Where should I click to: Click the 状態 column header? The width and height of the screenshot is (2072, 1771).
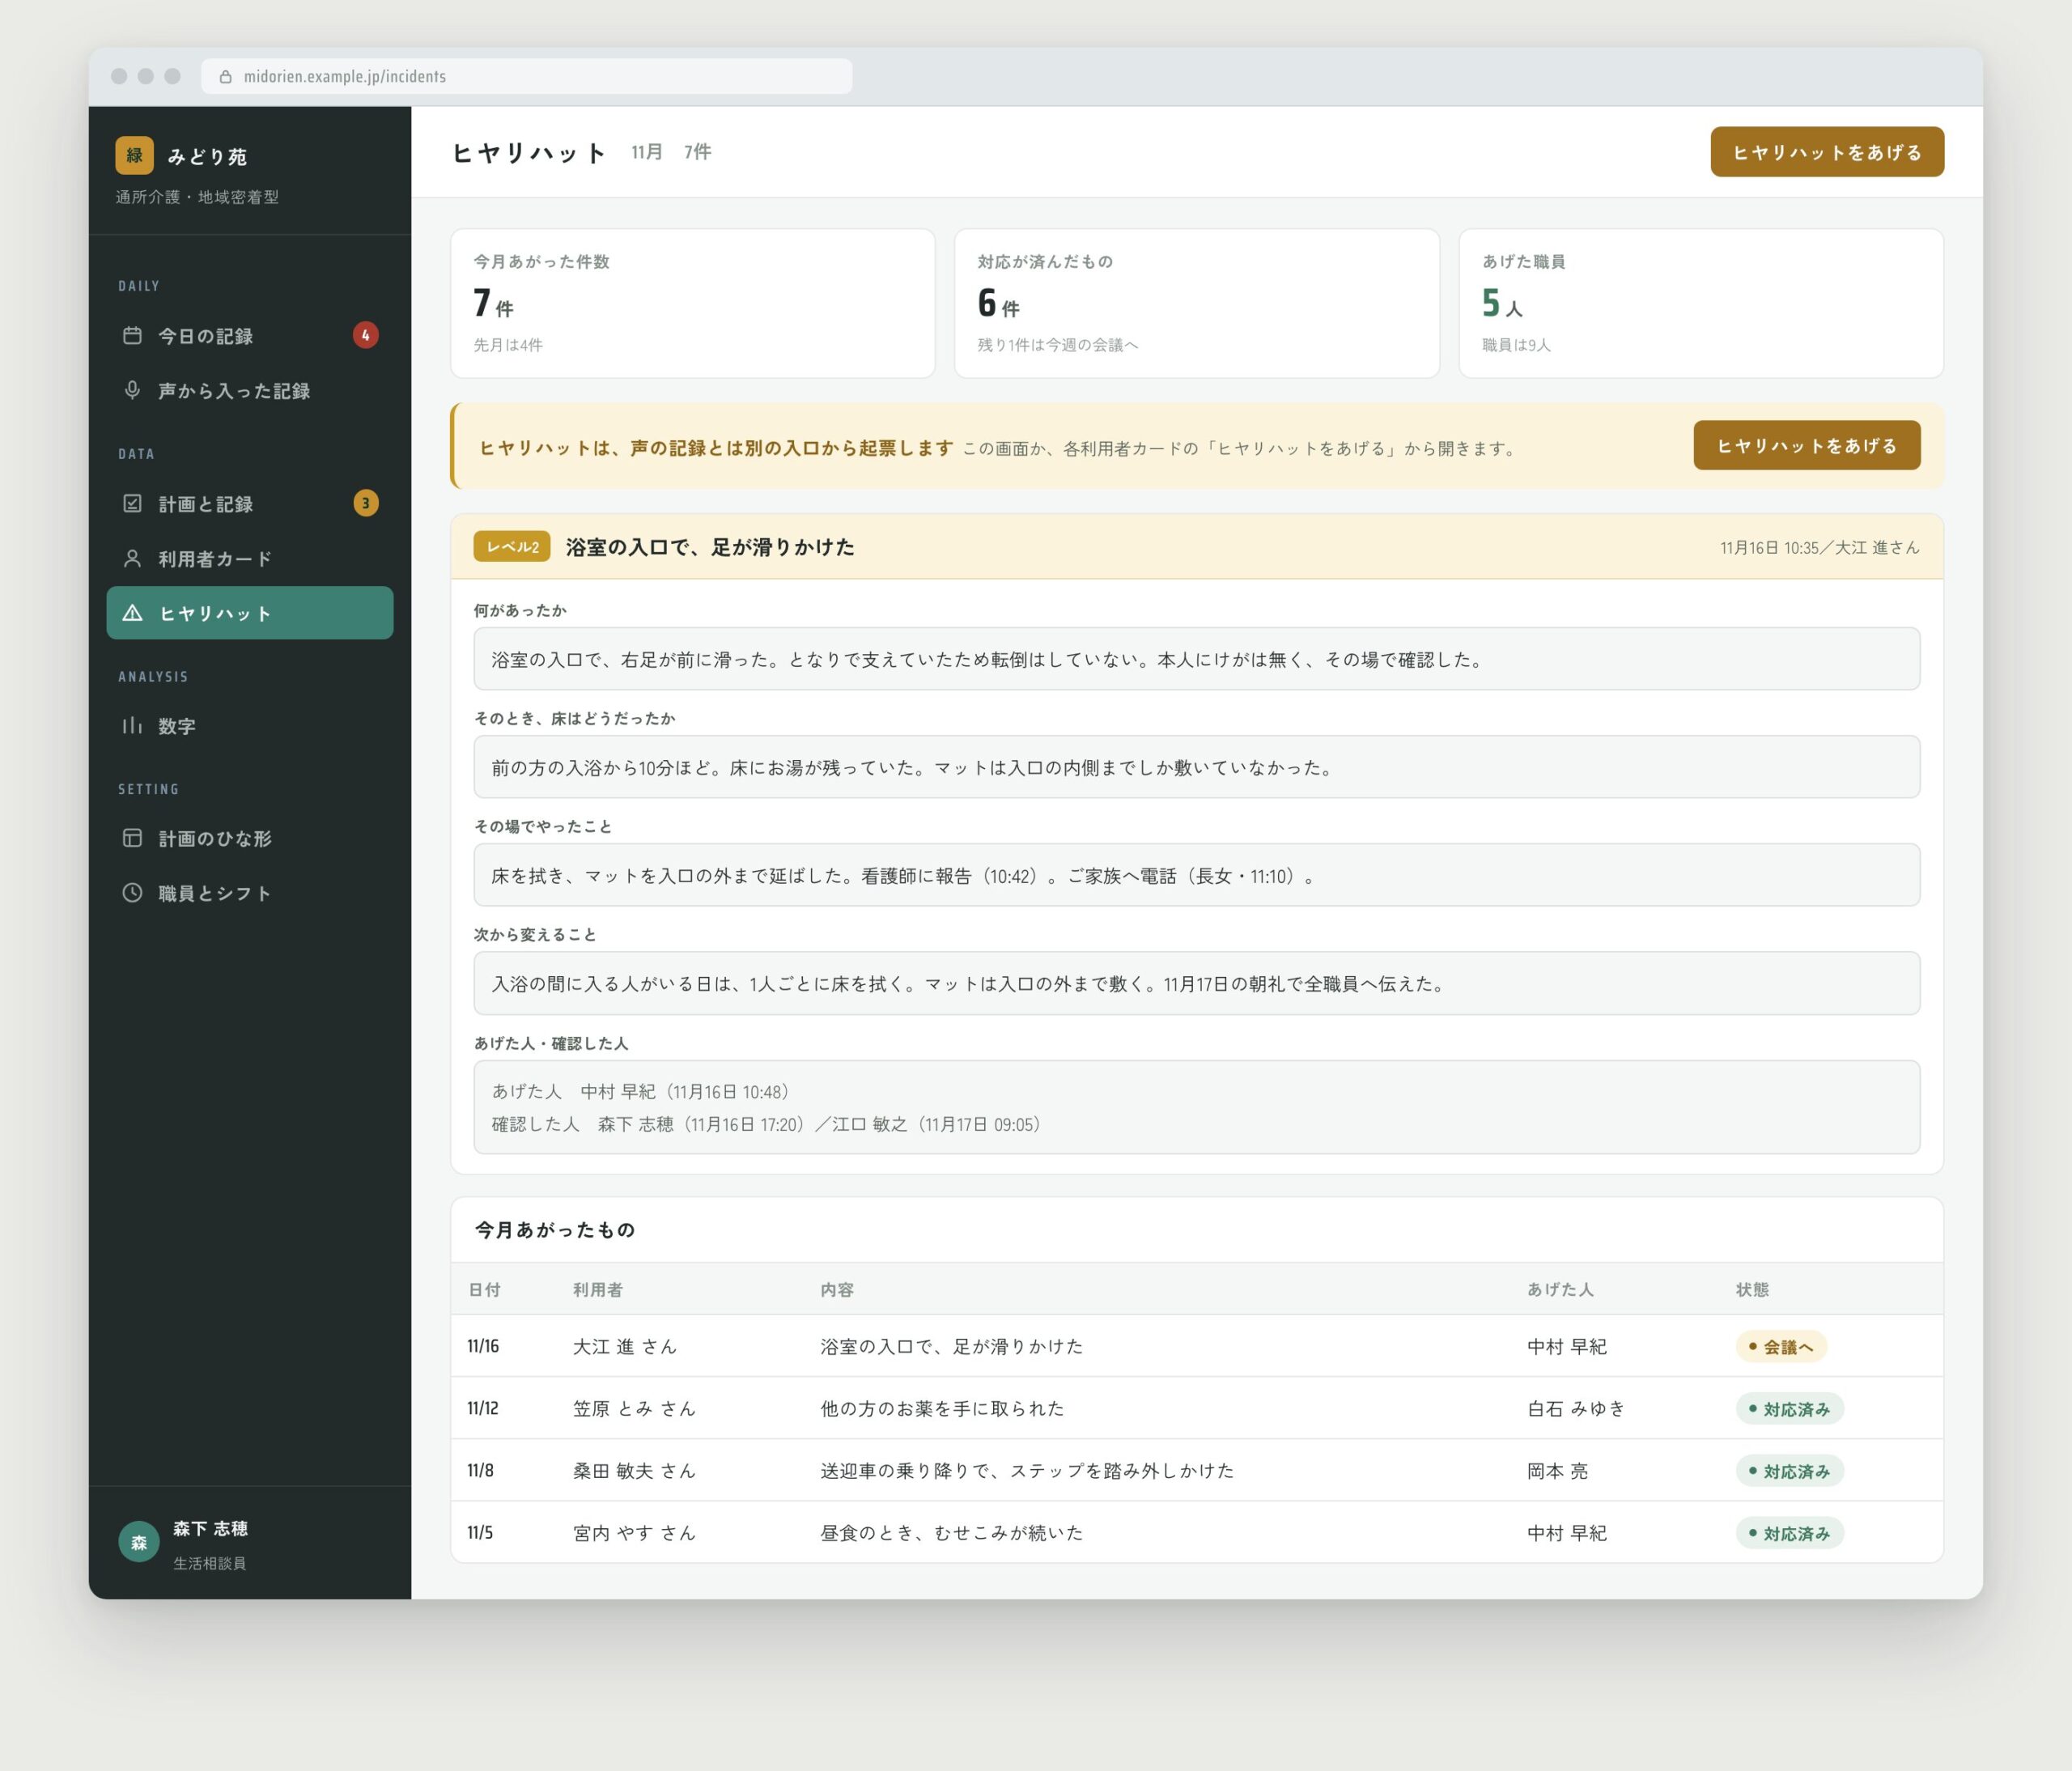click(1752, 1289)
